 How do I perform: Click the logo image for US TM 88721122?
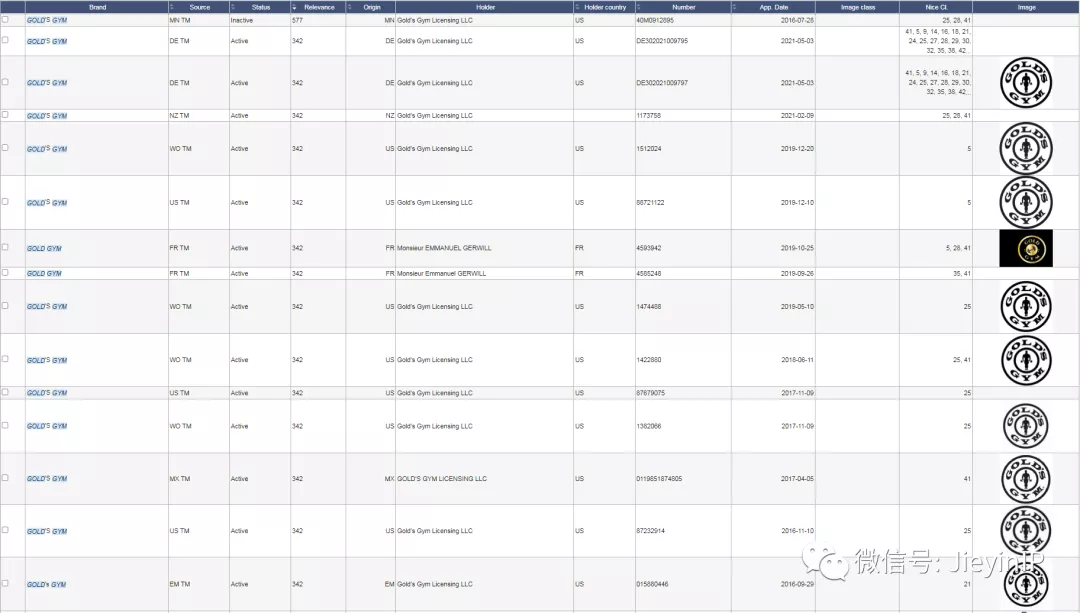(x=1026, y=202)
